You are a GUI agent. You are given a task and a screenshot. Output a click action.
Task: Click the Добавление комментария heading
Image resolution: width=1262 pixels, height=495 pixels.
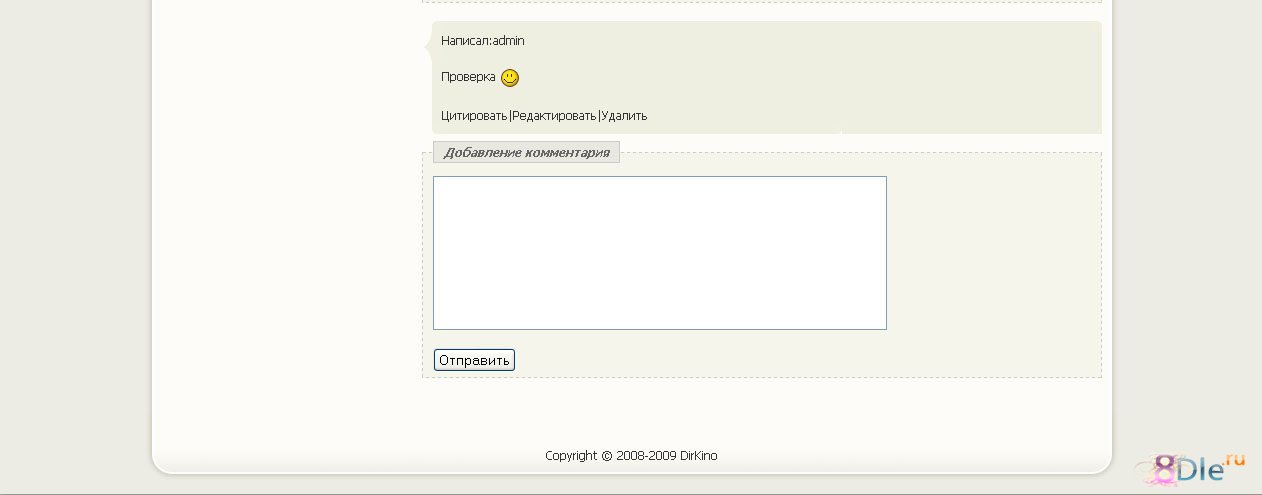point(526,153)
